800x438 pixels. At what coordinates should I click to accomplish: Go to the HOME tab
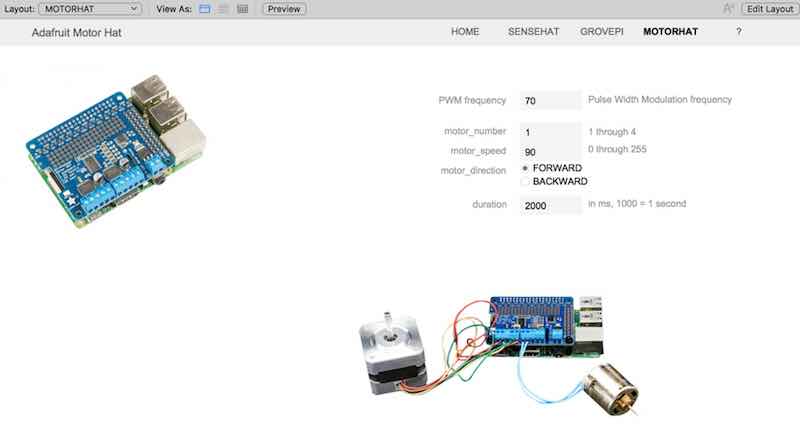(x=465, y=32)
